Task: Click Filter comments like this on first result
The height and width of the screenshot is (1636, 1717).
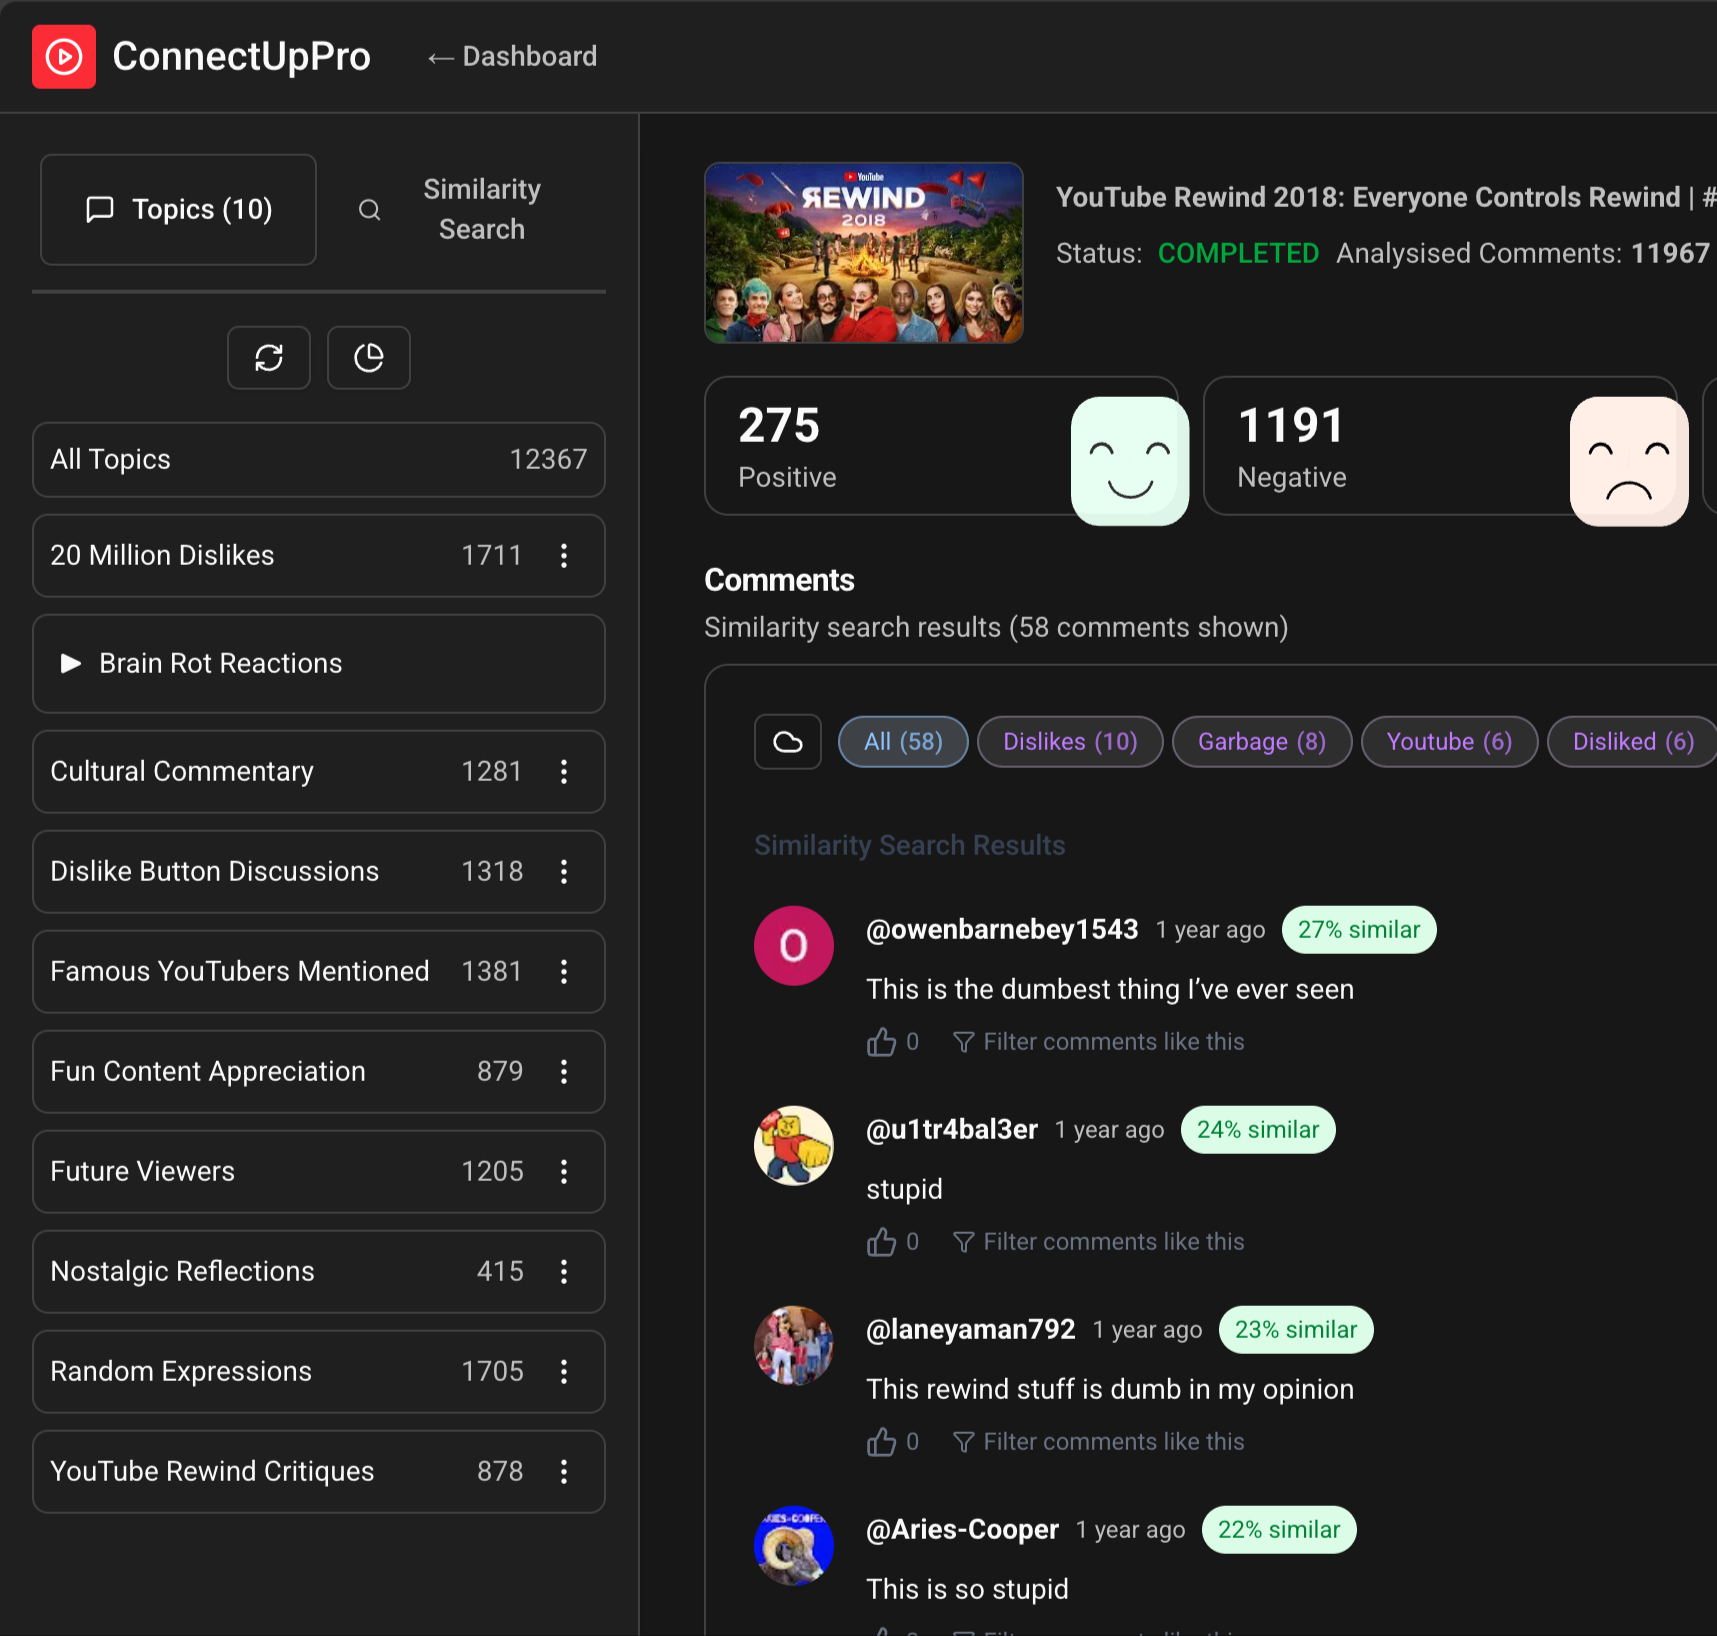Action: 1112,1041
